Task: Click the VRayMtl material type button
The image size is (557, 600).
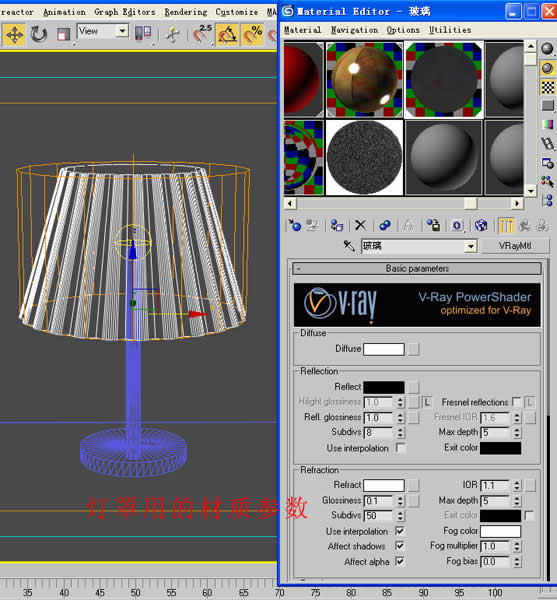Action: [515, 246]
